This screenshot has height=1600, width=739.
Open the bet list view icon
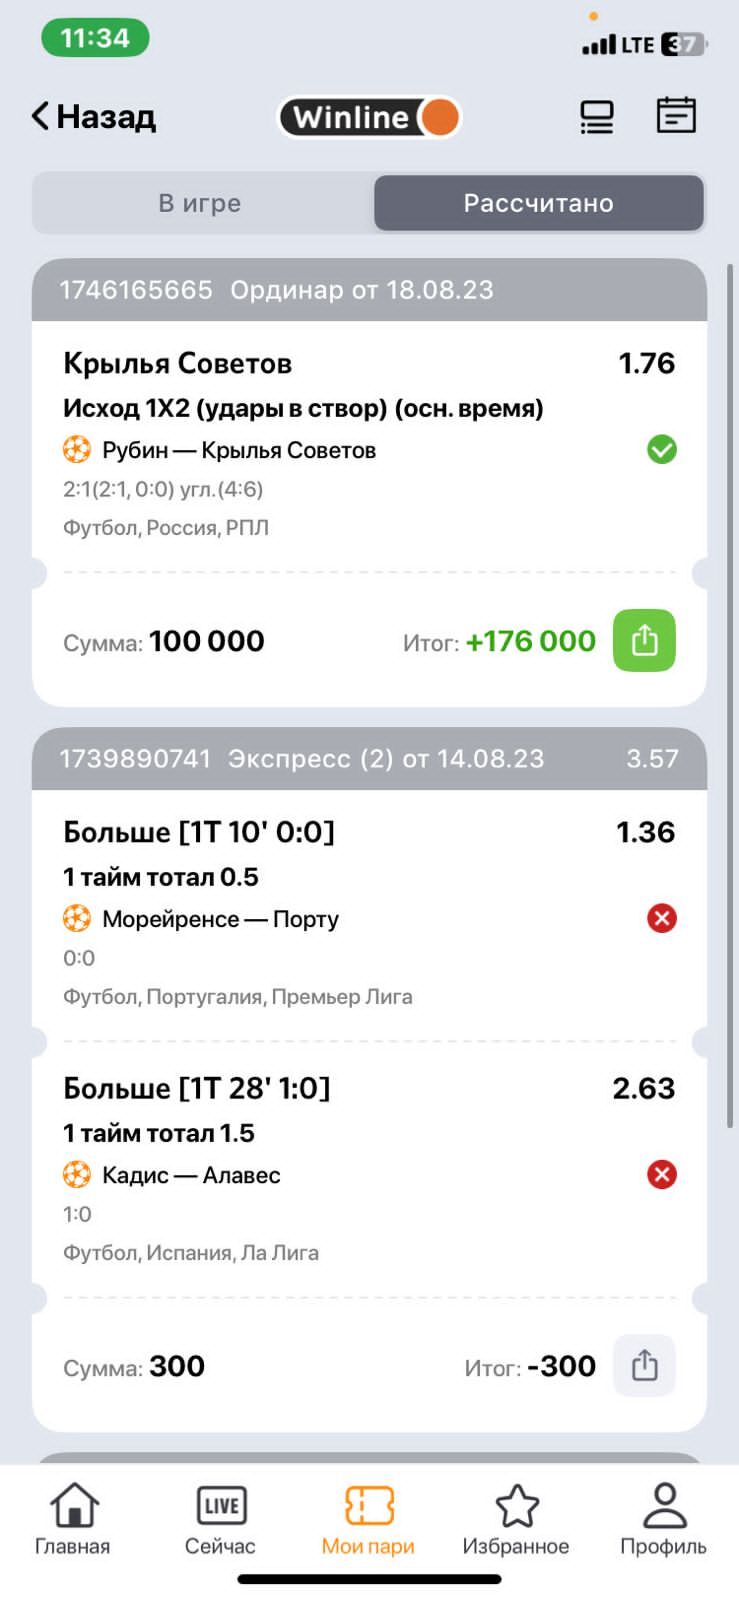click(x=597, y=116)
